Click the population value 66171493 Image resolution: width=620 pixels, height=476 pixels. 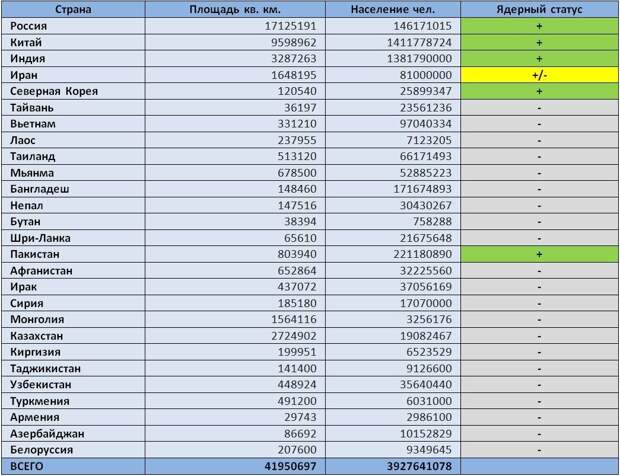coord(425,157)
